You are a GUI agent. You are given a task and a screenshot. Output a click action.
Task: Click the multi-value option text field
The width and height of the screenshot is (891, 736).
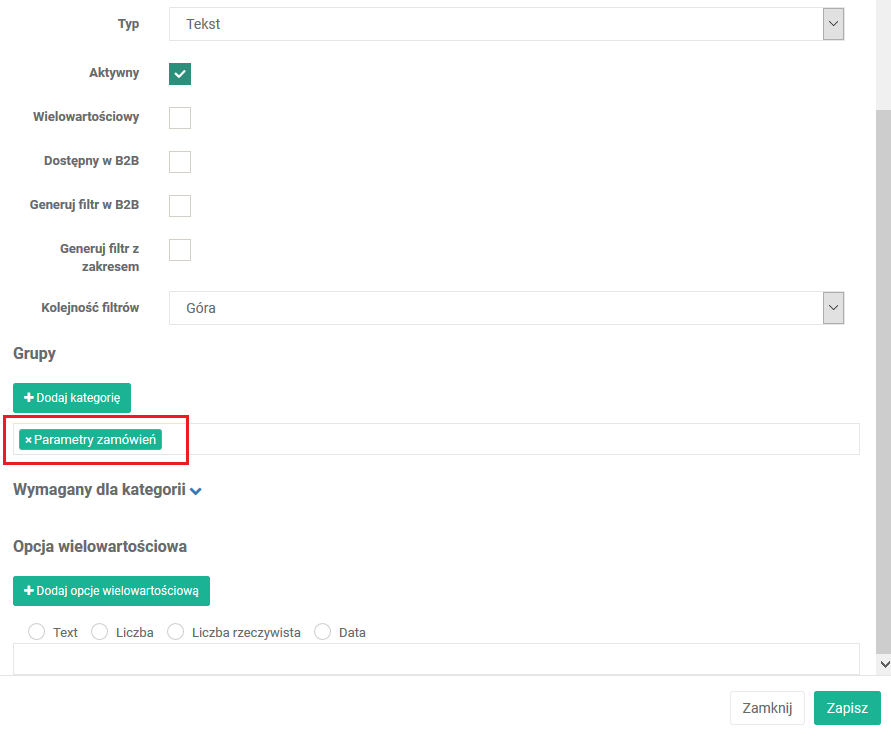(436, 658)
